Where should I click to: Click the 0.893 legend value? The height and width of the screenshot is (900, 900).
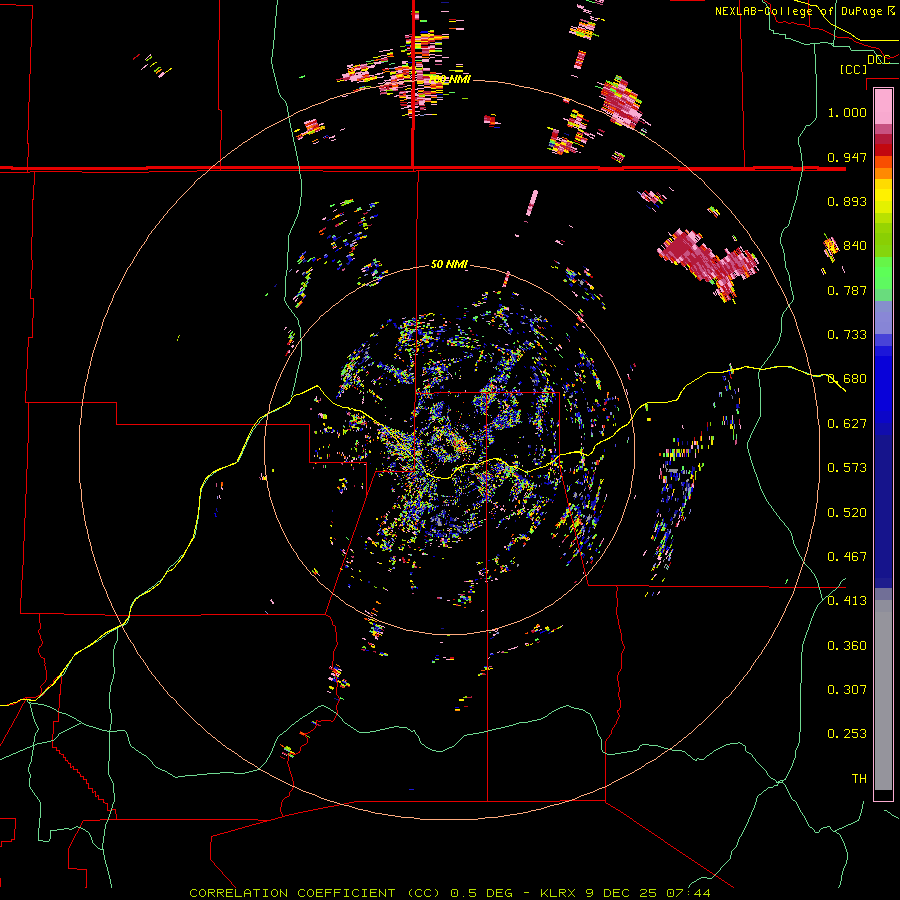pyautogui.click(x=847, y=201)
